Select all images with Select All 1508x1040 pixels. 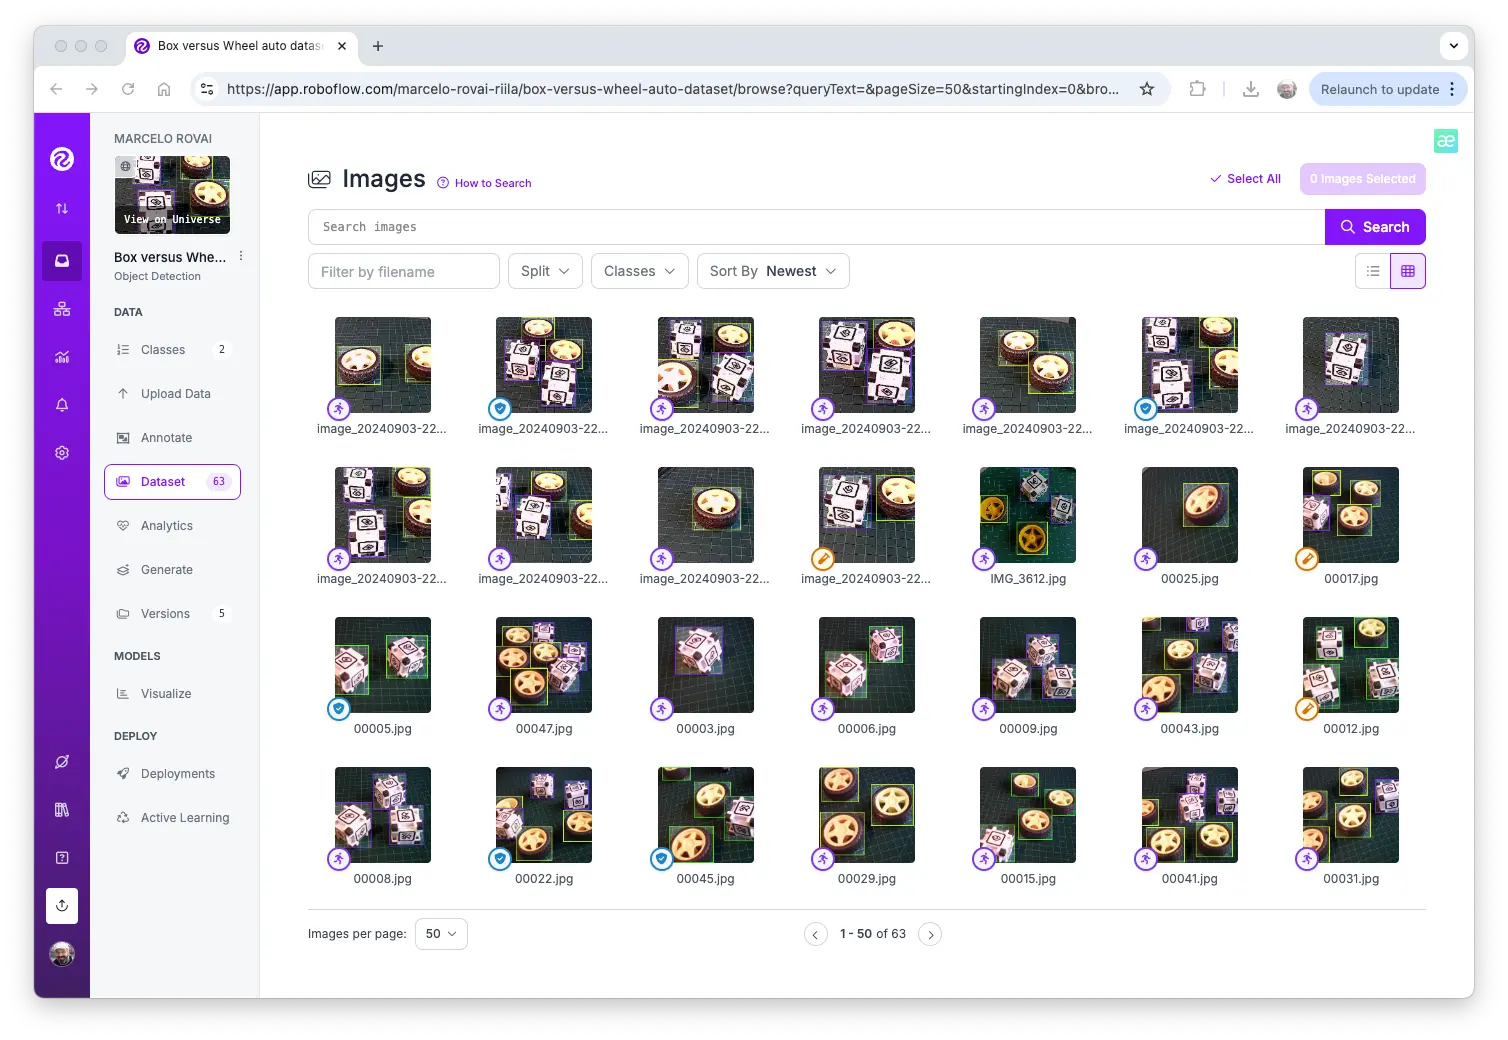click(1245, 179)
